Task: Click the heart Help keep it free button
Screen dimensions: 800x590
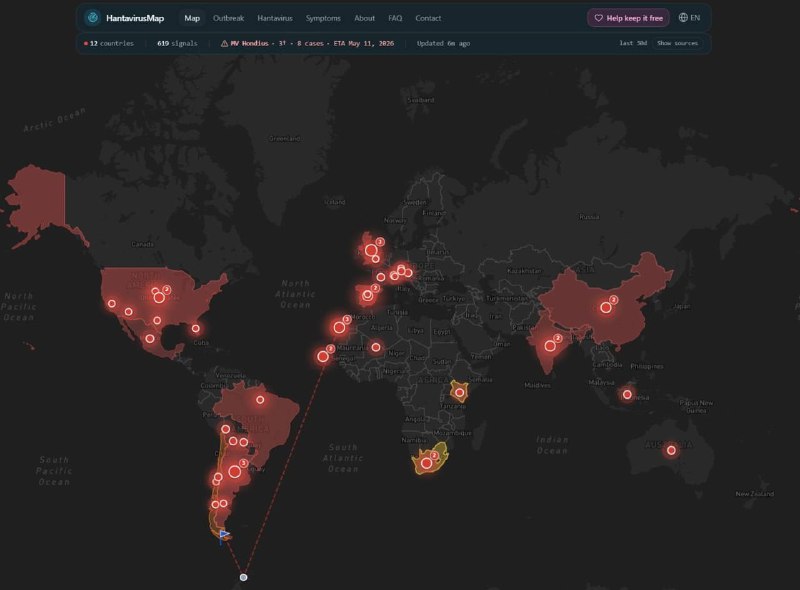Action: tap(629, 18)
